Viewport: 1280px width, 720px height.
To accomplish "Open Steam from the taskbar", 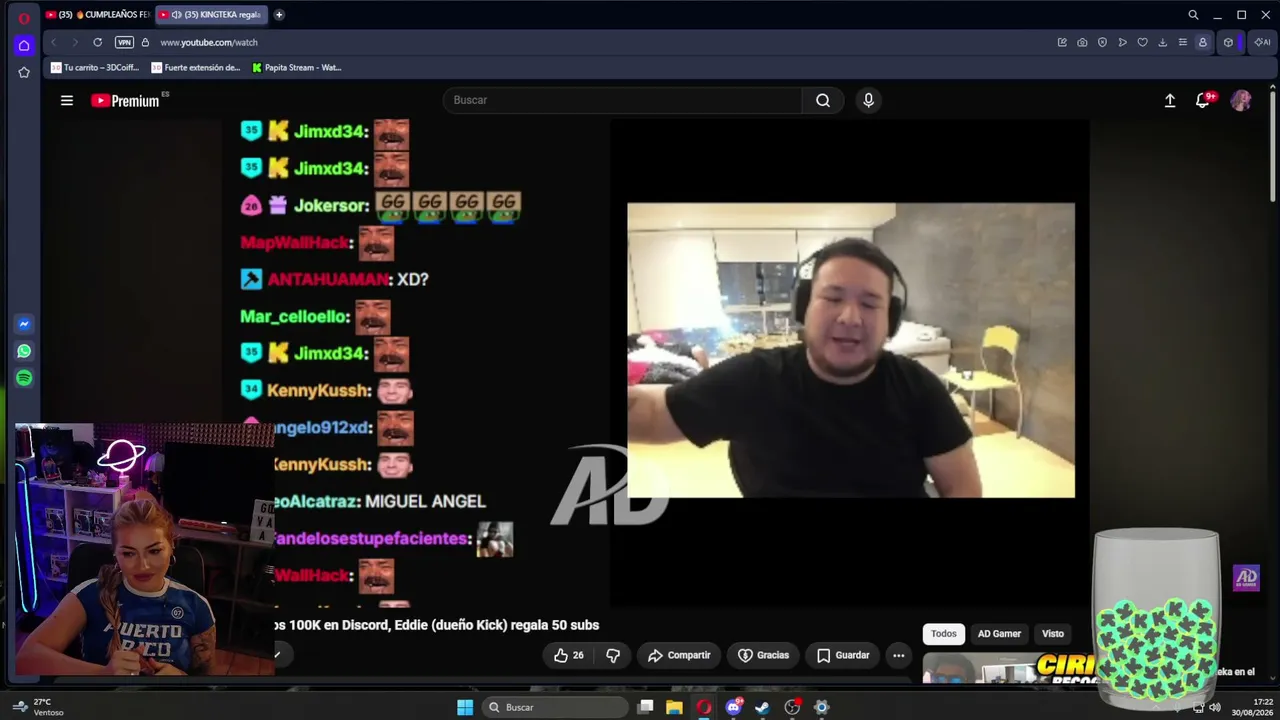I will click(762, 707).
